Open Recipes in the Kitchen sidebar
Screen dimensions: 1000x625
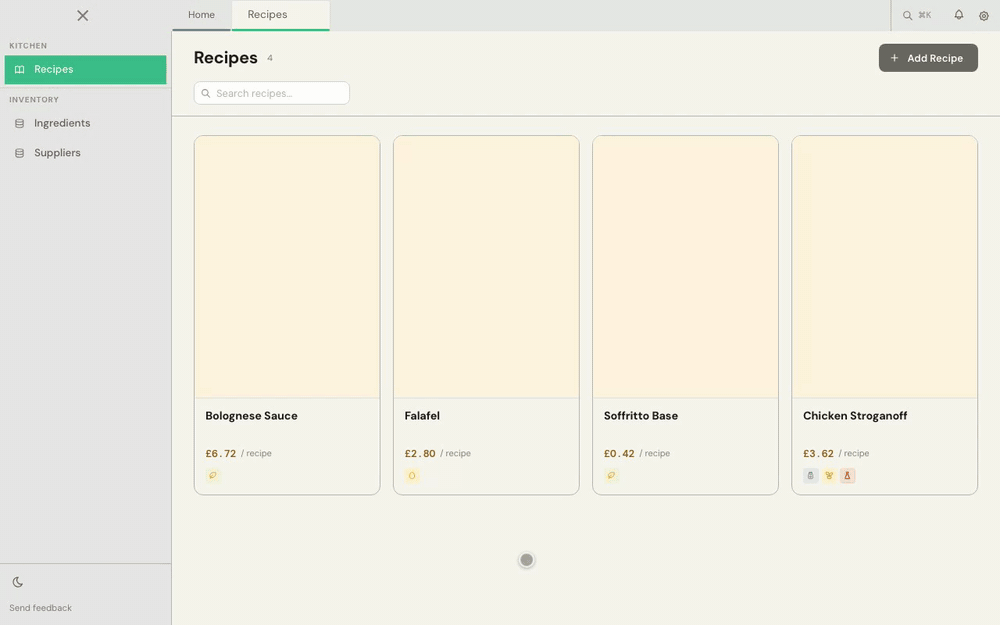(85, 70)
